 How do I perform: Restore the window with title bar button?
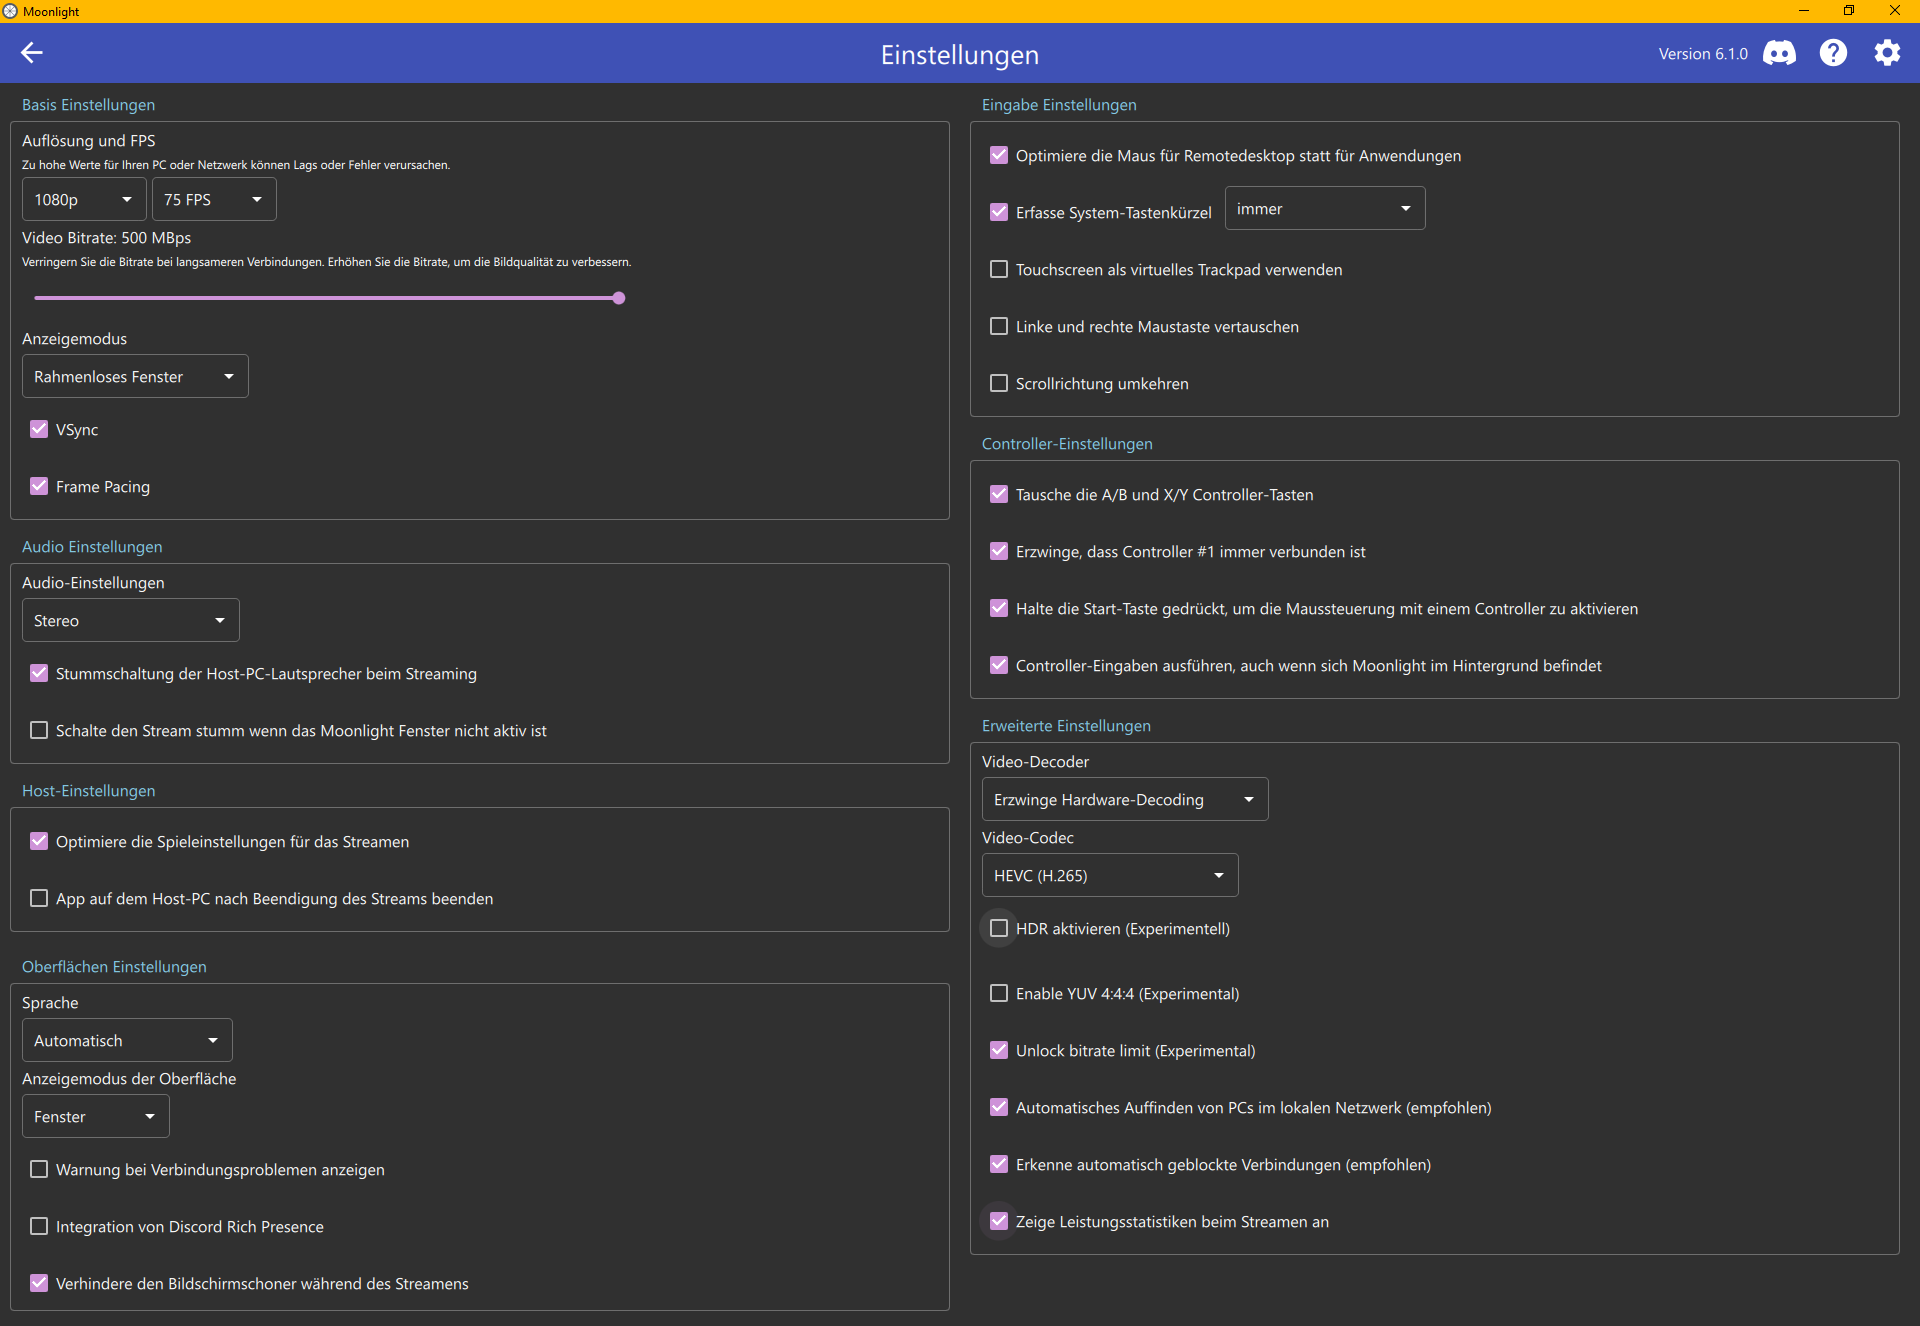(x=1849, y=11)
